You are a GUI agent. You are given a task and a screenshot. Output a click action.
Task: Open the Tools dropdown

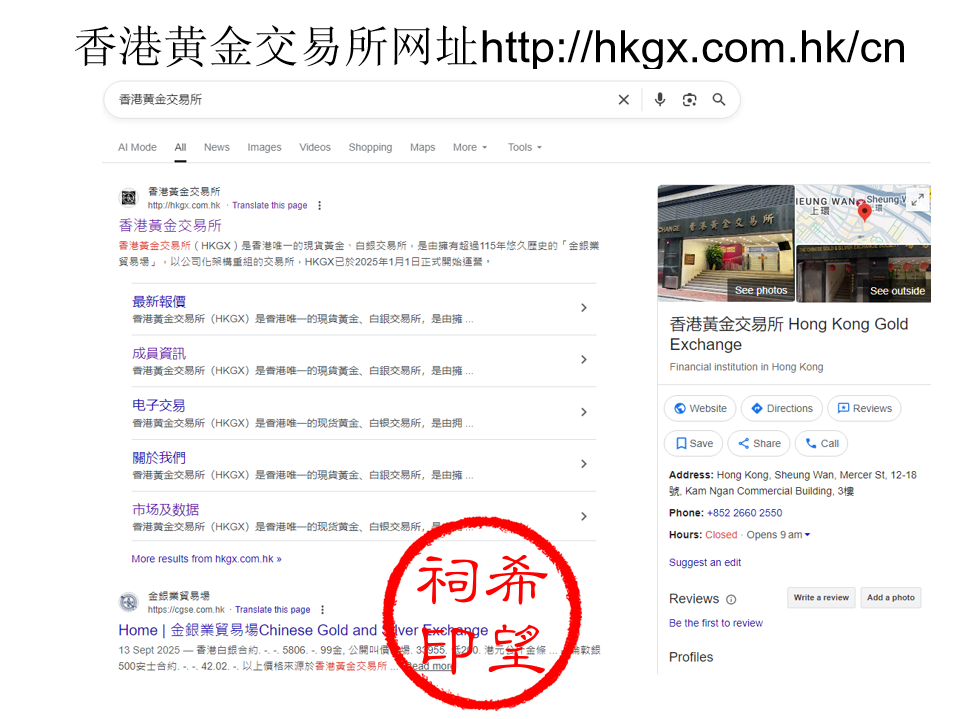[x=524, y=147]
